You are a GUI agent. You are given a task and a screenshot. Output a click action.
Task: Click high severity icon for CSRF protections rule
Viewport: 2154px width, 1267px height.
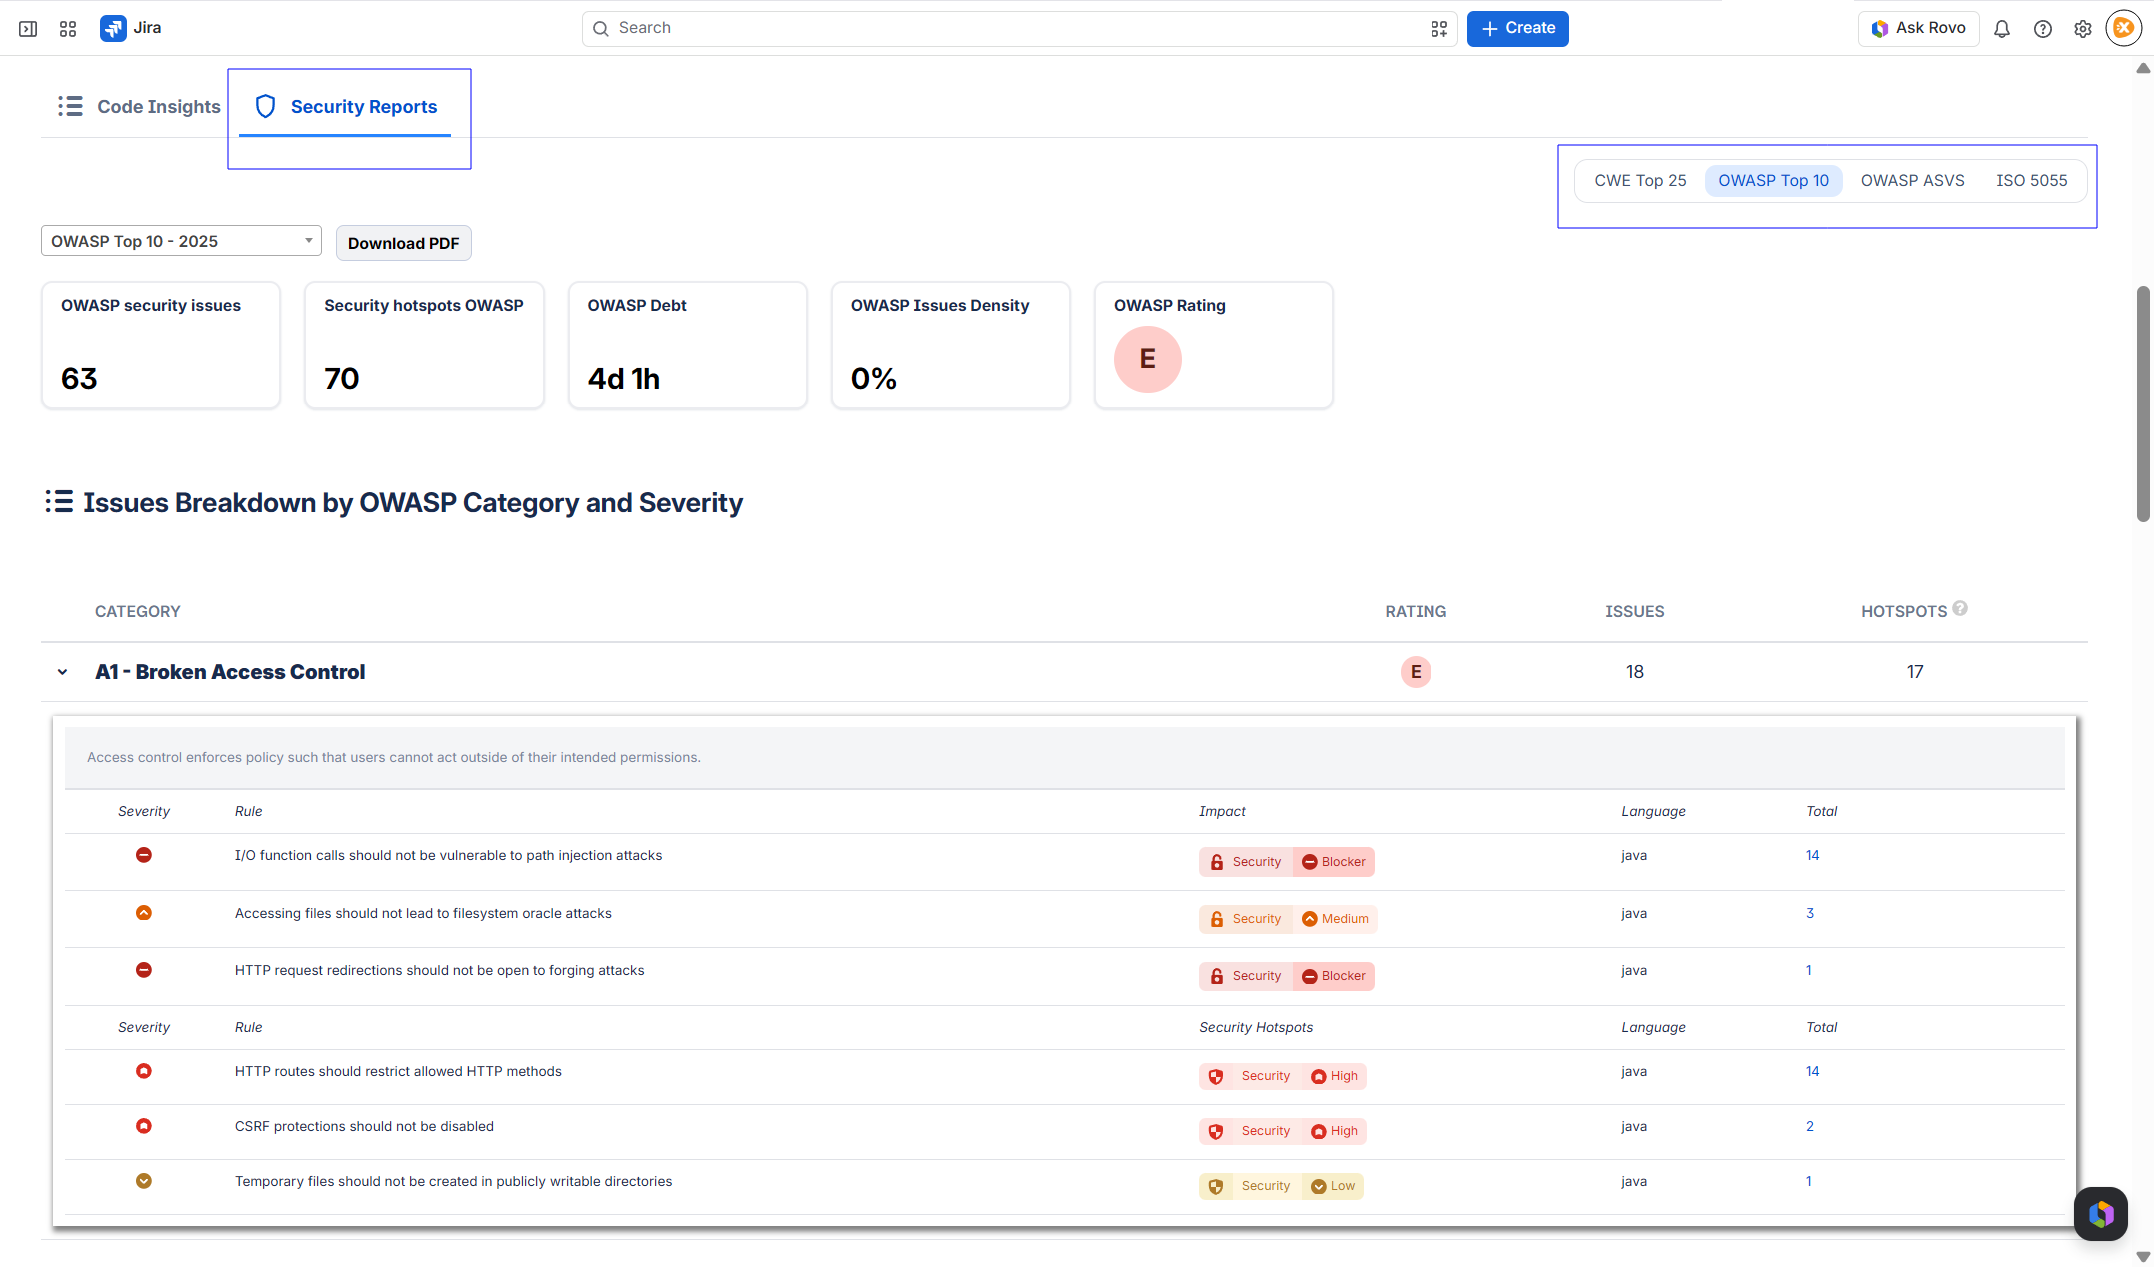(x=144, y=1126)
